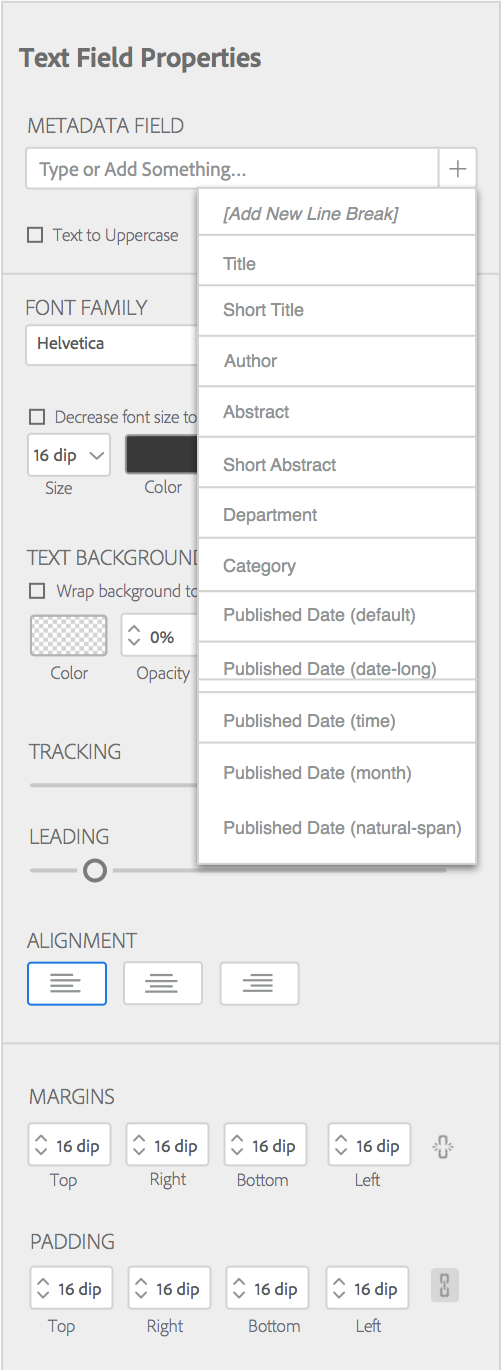The width and height of the screenshot is (501, 1370).
Task: Toggle the margins link values icon
Action: coord(443,1147)
